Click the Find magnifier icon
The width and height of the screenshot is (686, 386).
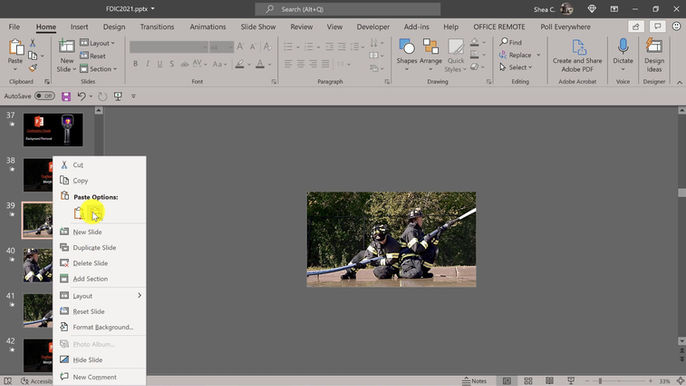pyautogui.click(x=504, y=42)
